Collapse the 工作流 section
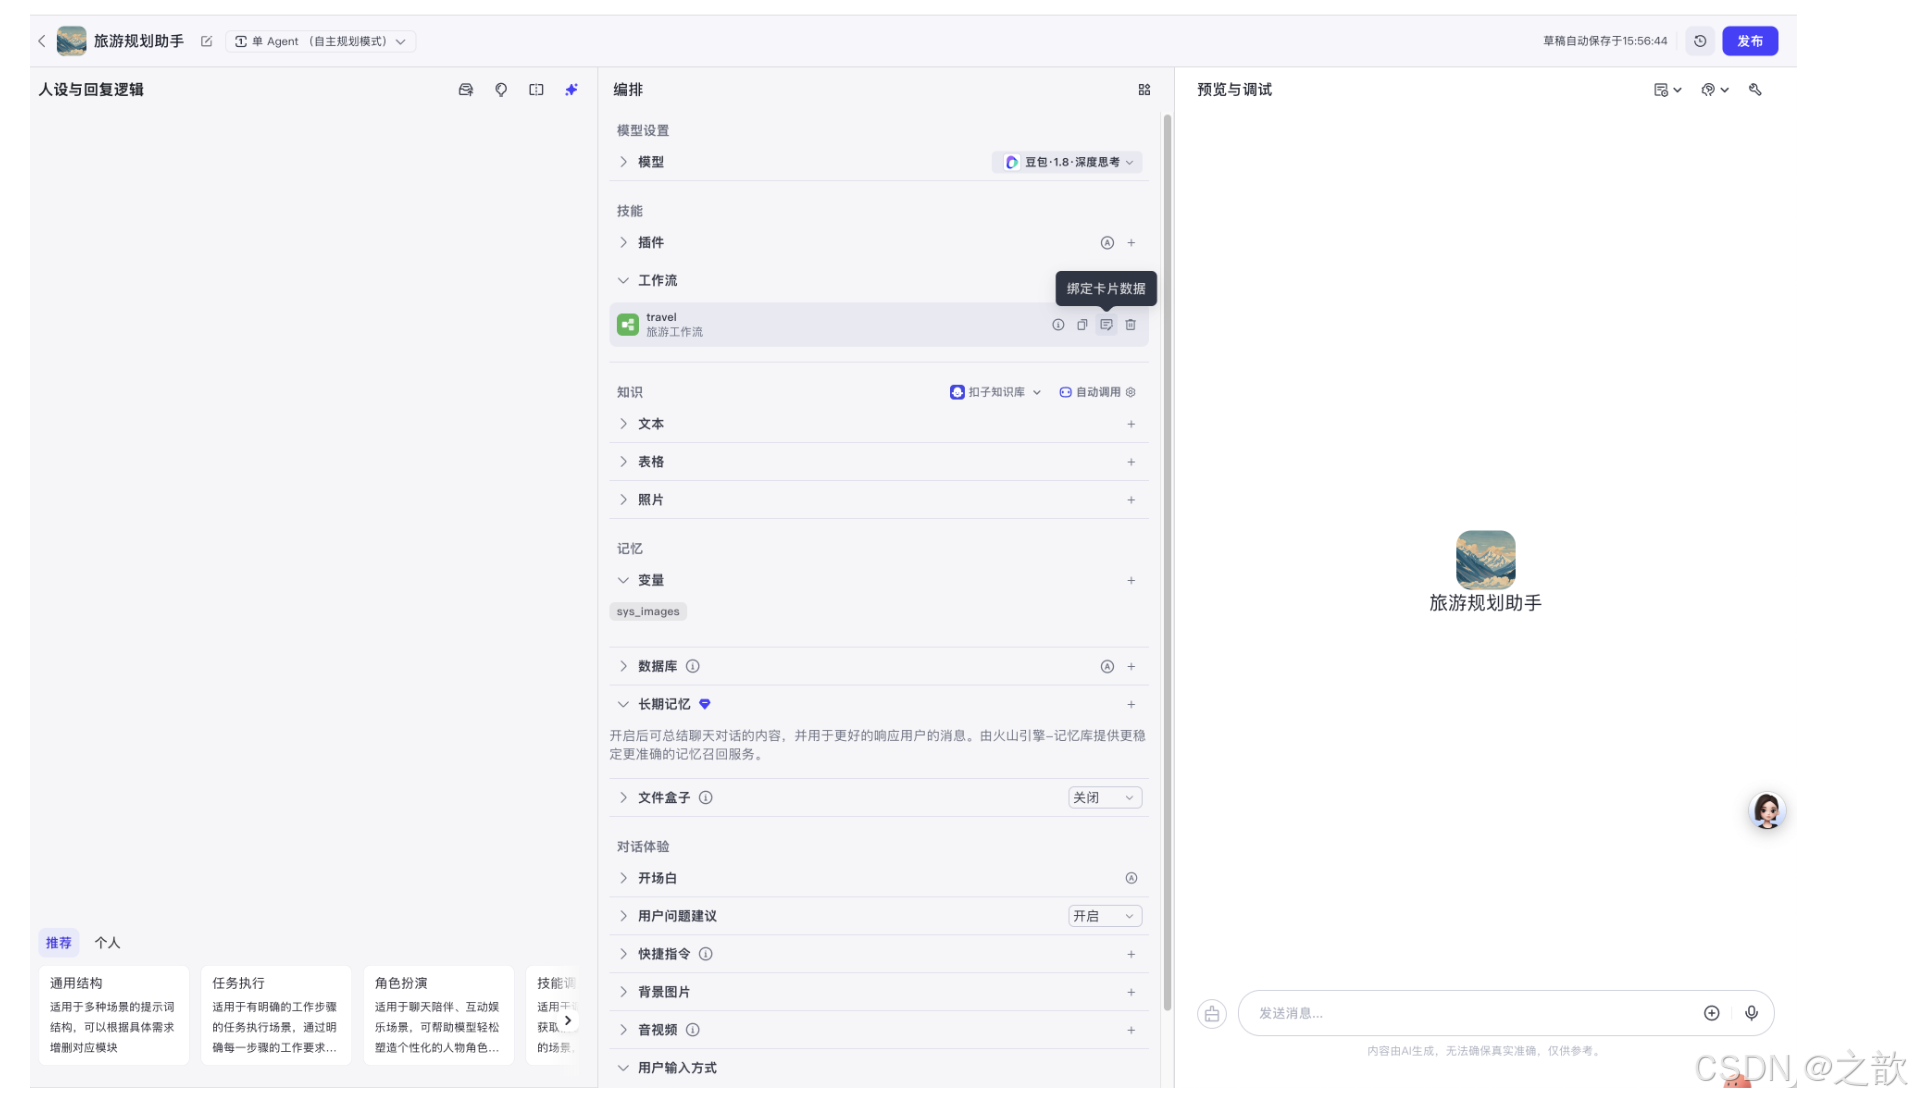Viewport: 1912px width, 1100px height. 623,281
